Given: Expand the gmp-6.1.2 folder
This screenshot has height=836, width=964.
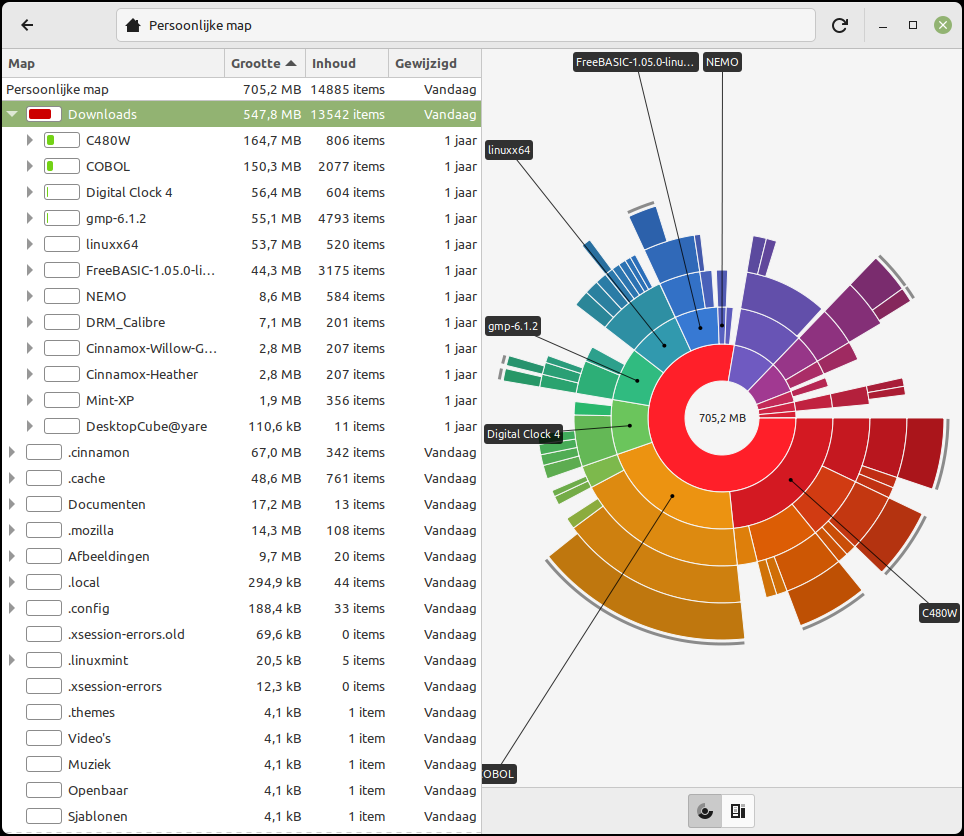Looking at the screenshot, I should click(x=30, y=218).
